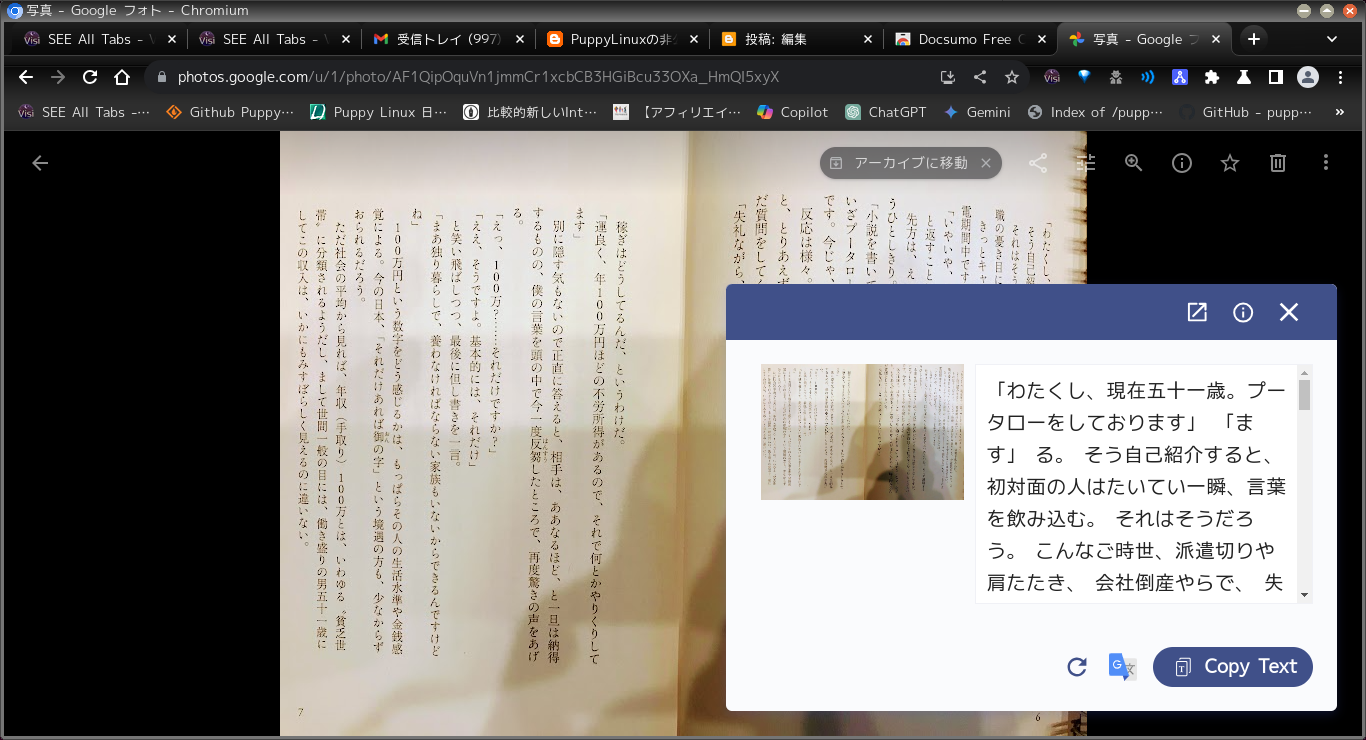Viewport: 1366px width, 740px height.
Task: Show photo info panel
Action: click(1182, 163)
